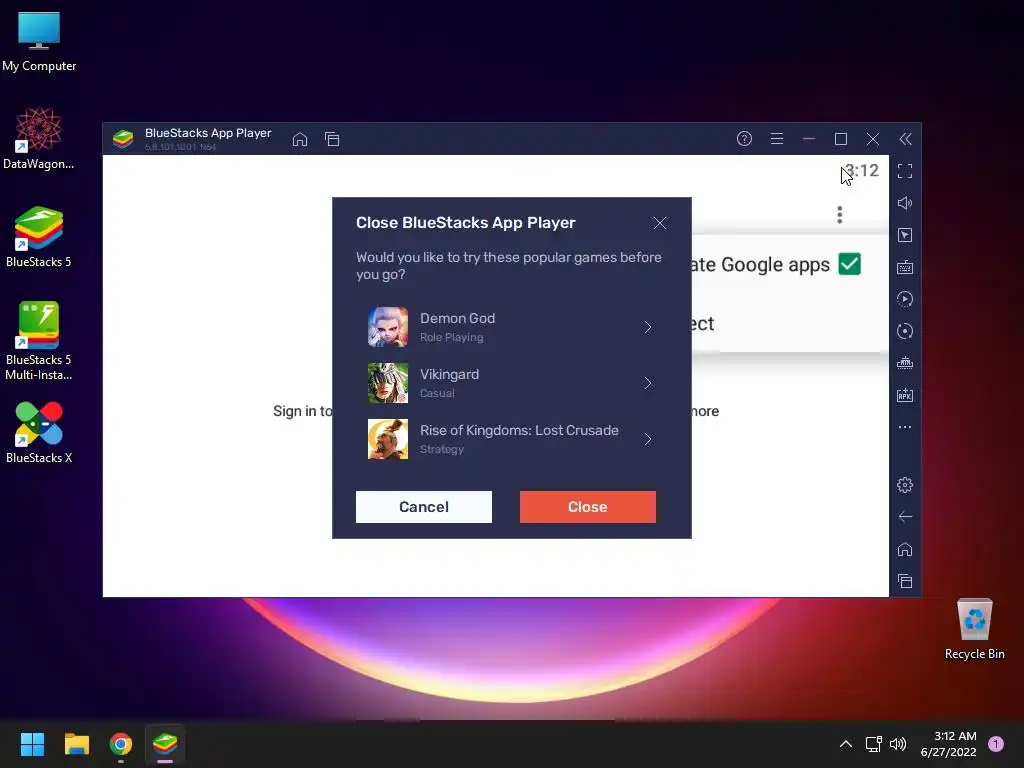Open BlueStacks settings gear icon
Viewport: 1024px width, 768px height.
905,485
